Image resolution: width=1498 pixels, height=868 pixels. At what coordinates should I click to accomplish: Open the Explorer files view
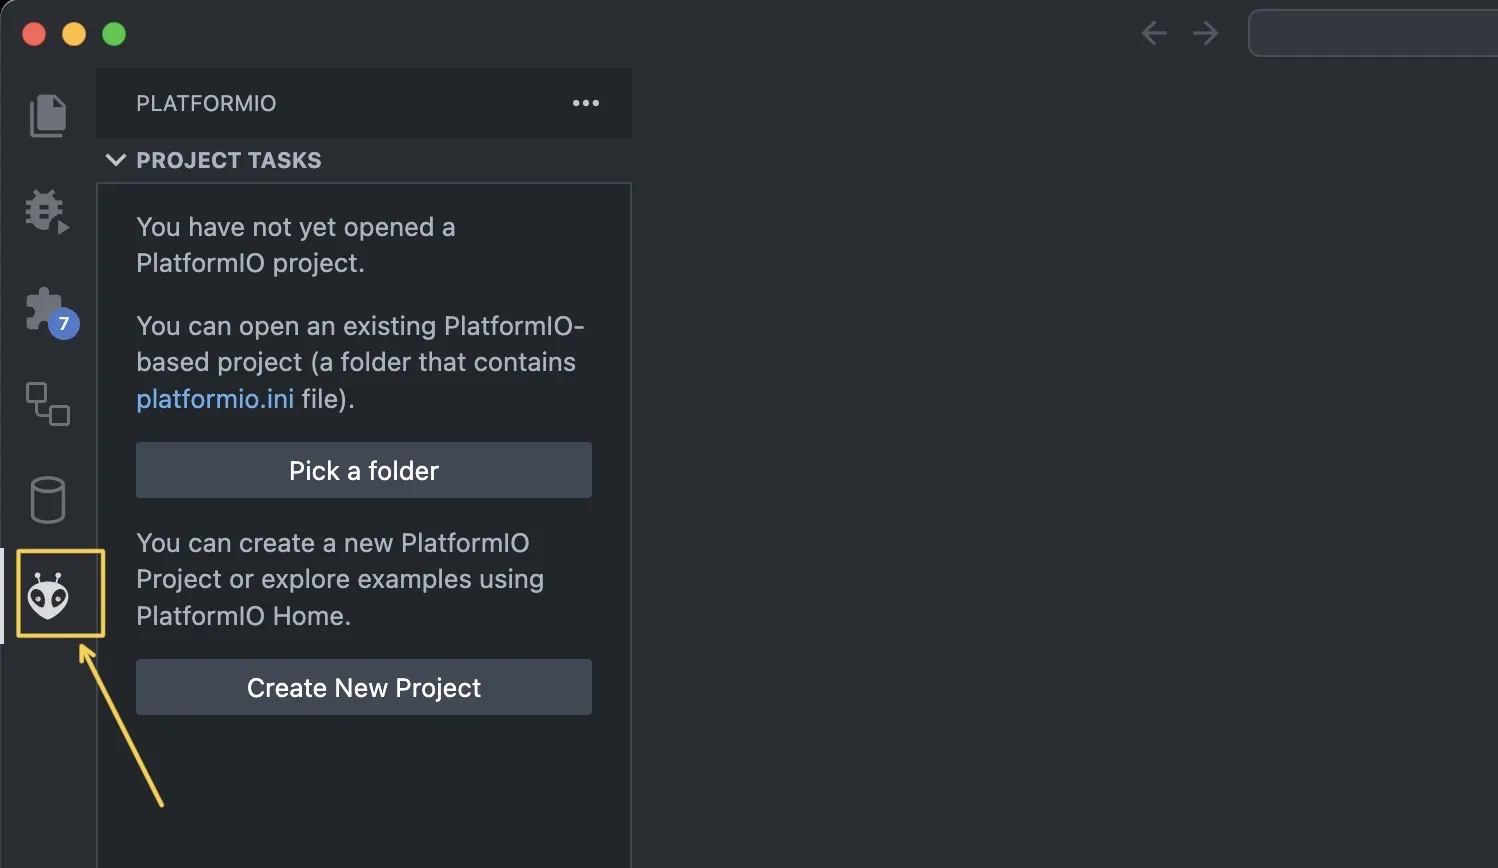click(x=47, y=116)
